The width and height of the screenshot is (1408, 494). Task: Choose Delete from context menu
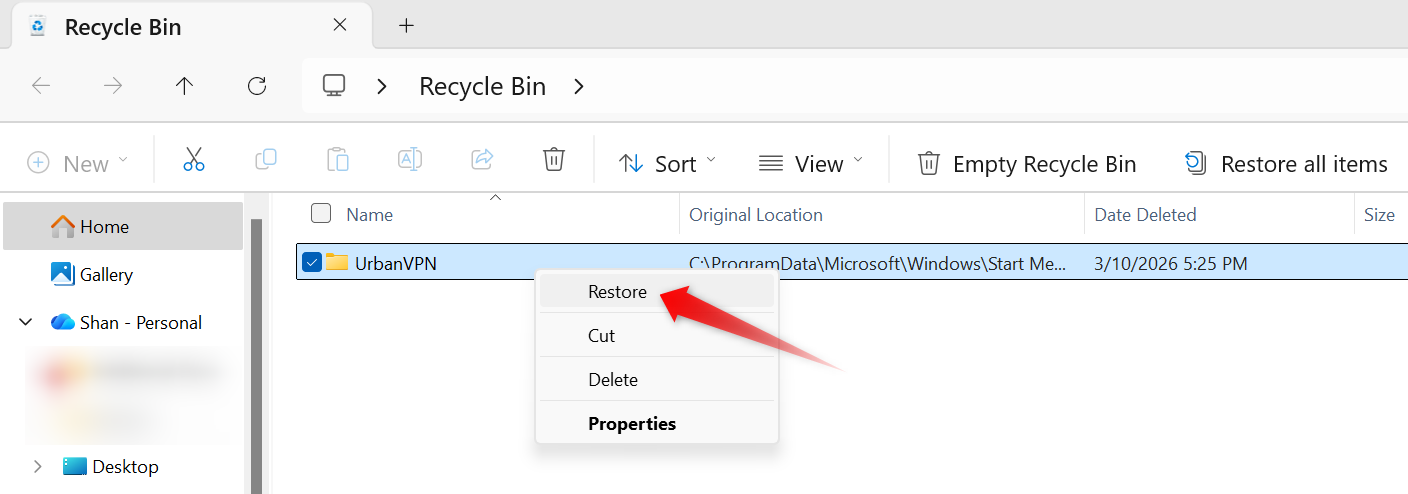(657, 379)
